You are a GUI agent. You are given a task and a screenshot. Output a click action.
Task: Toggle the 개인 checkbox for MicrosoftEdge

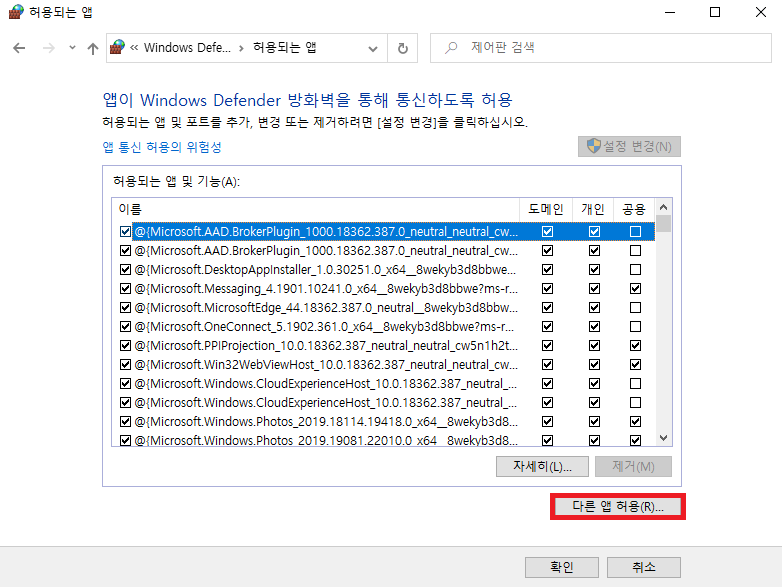[x=594, y=308]
